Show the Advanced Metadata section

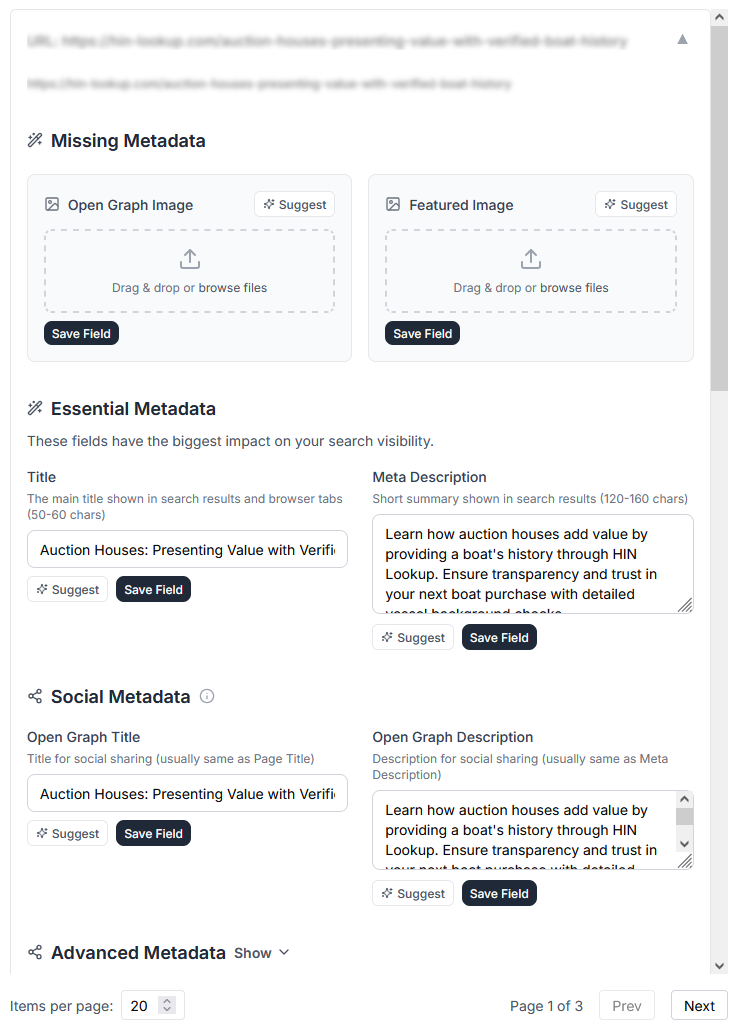click(261, 953)
